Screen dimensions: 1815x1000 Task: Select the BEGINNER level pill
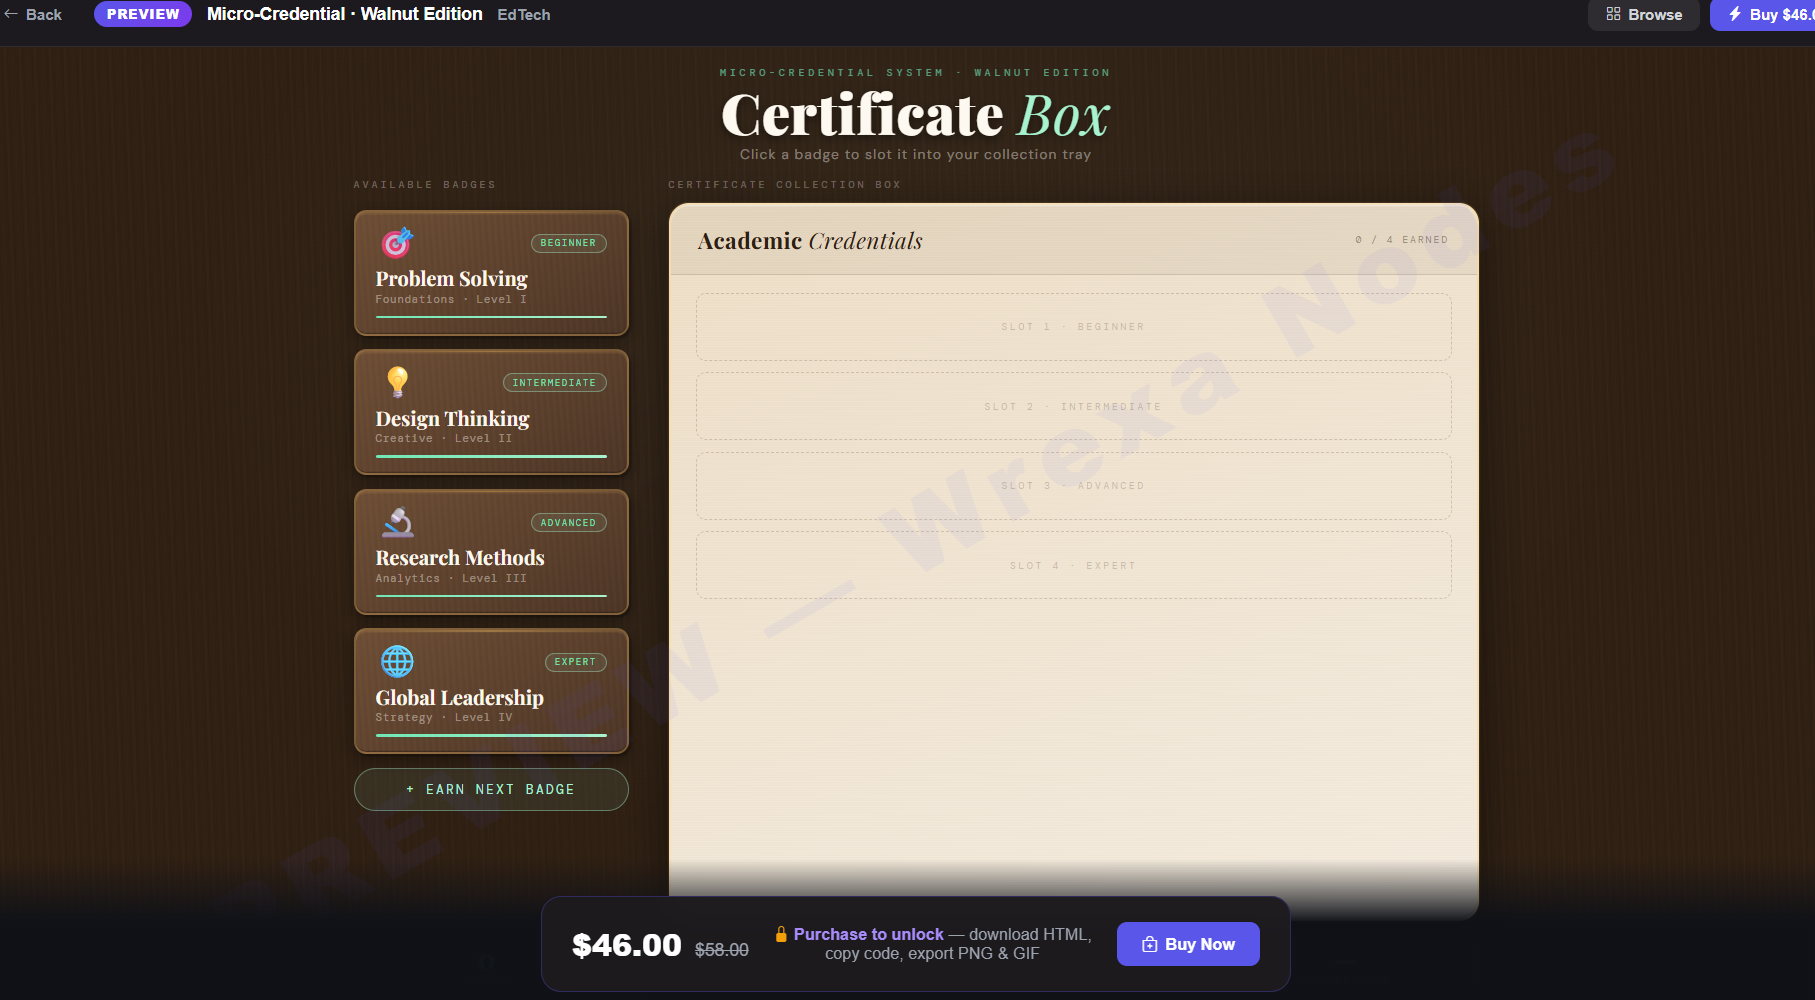coord(568,243)
